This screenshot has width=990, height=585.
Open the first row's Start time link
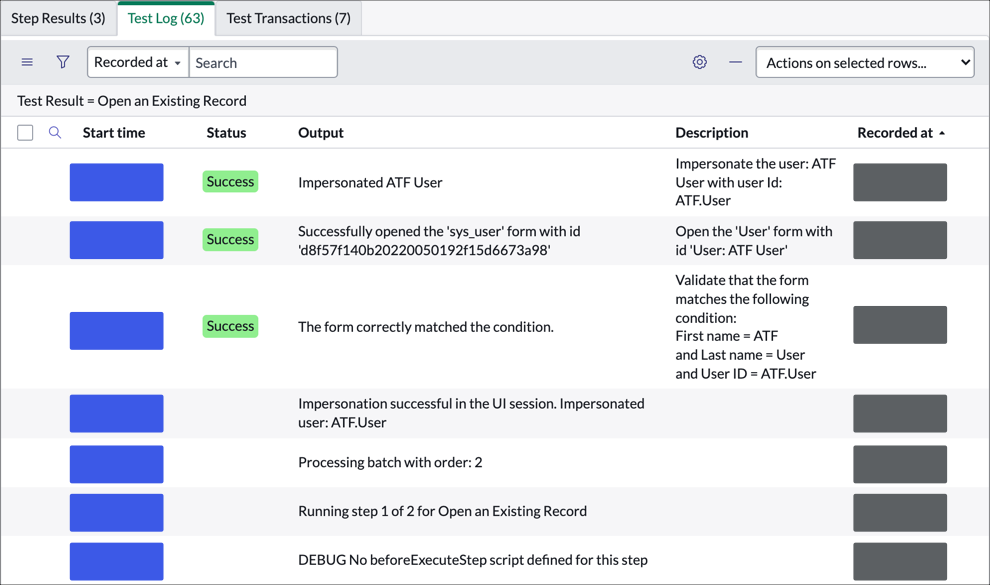pos(115,182)
